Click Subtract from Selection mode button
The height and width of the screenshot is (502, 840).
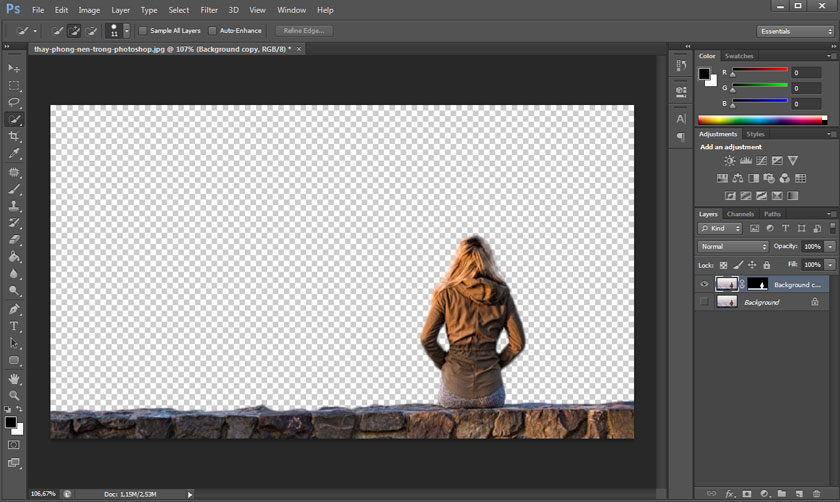tap(92, 31)
